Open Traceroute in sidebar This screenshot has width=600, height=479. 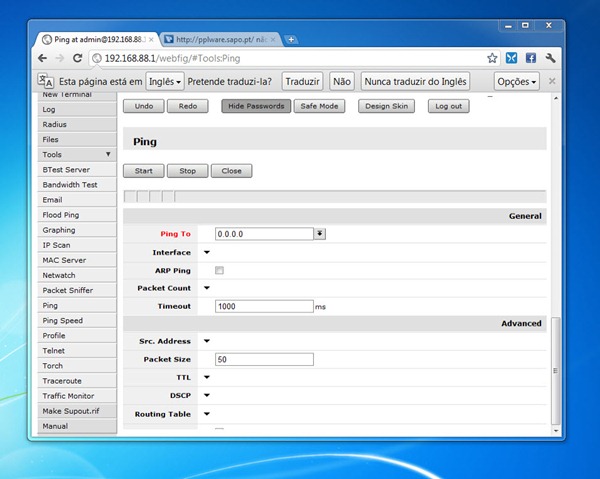(77, 381)
